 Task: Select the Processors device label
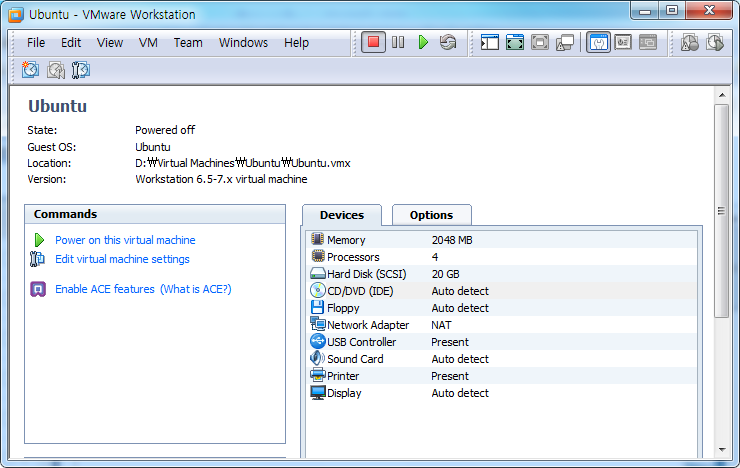(x=353, y=257)
